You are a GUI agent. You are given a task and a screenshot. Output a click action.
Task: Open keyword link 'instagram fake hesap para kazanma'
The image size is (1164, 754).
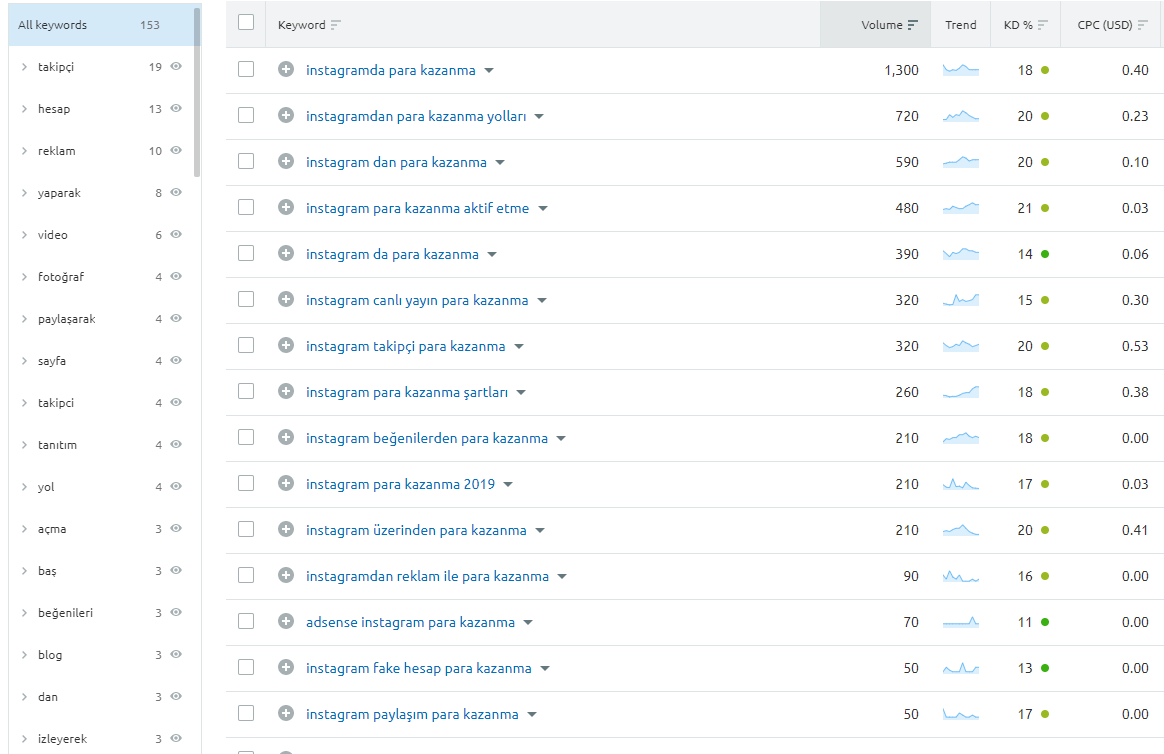[x=419, y=668]
